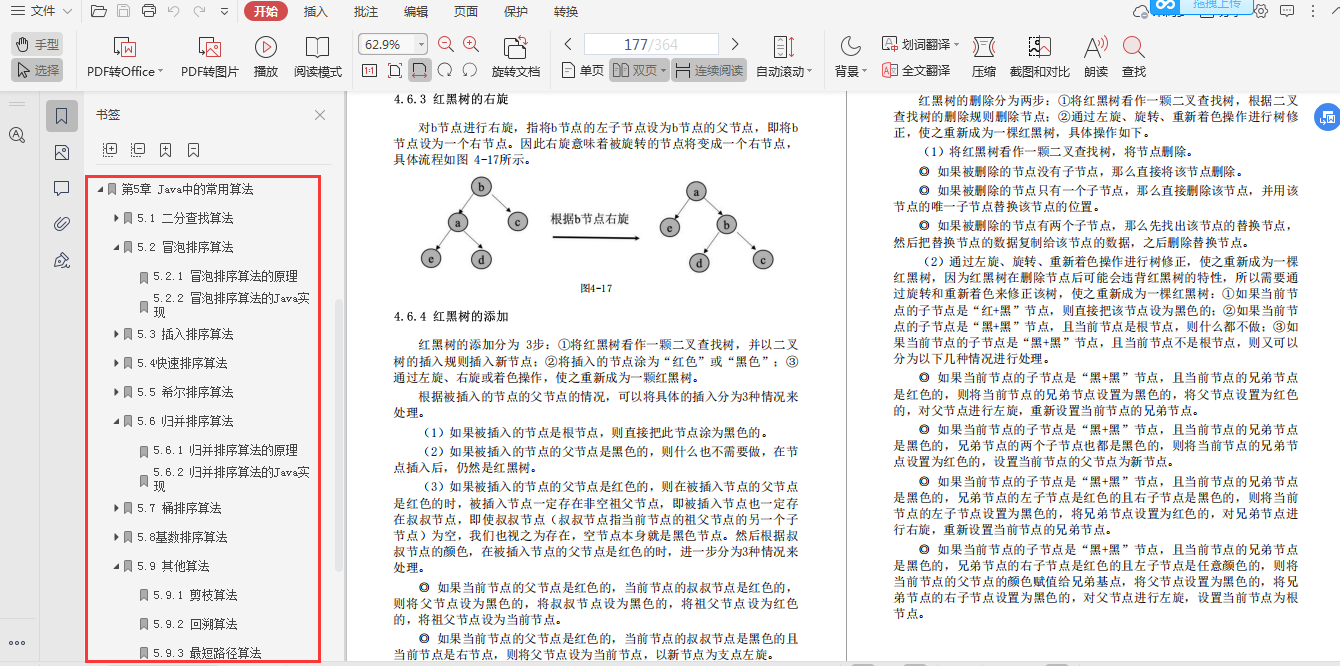Screen dimensions: 1340x666
Task: Start slideshow with 播放 button
Action: [x=266, y=57]
